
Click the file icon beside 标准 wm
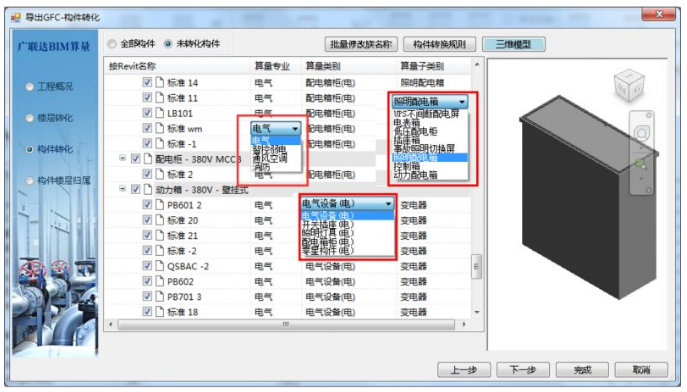pos(159,128)
